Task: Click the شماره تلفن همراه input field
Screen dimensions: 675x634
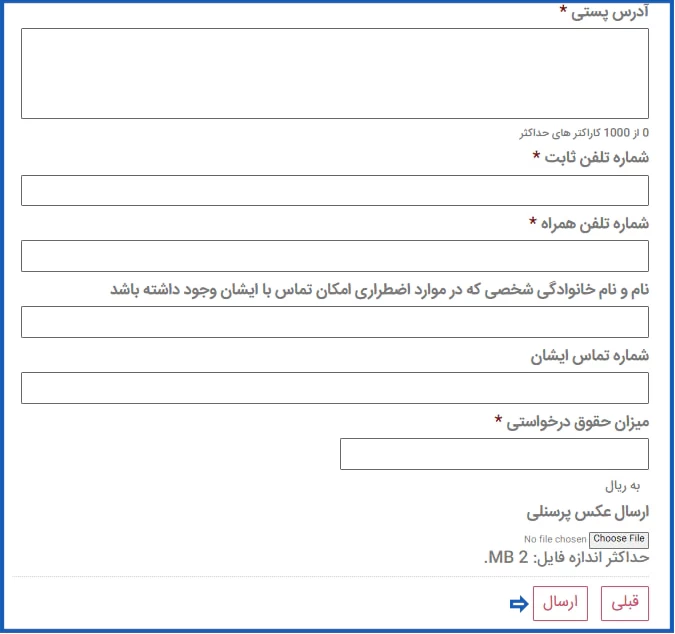Action: coord(334,256)
